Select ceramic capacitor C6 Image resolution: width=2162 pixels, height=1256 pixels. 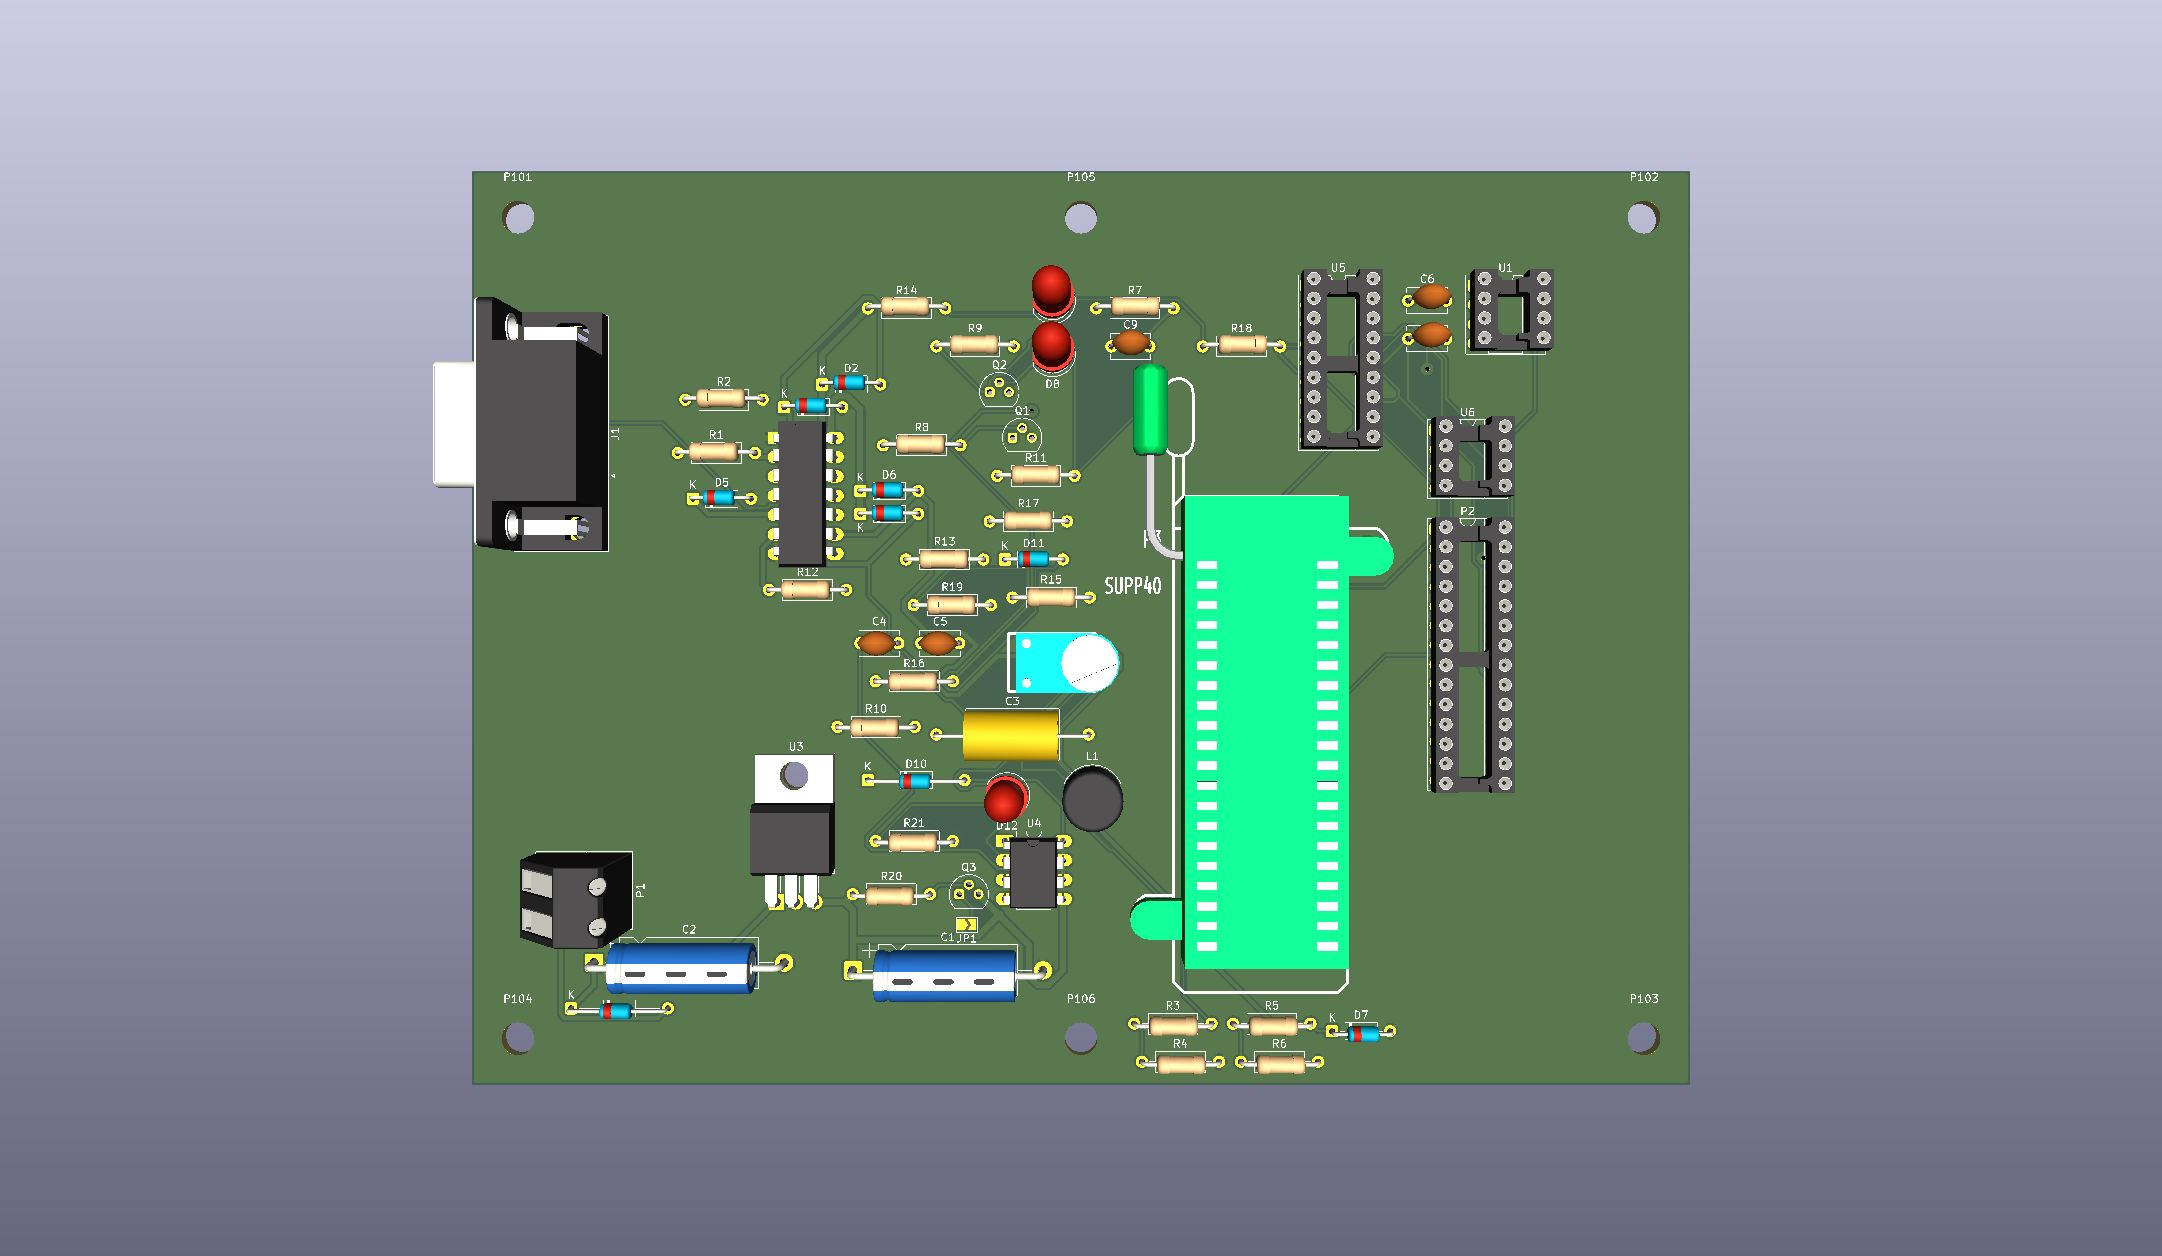point(1428,296)
